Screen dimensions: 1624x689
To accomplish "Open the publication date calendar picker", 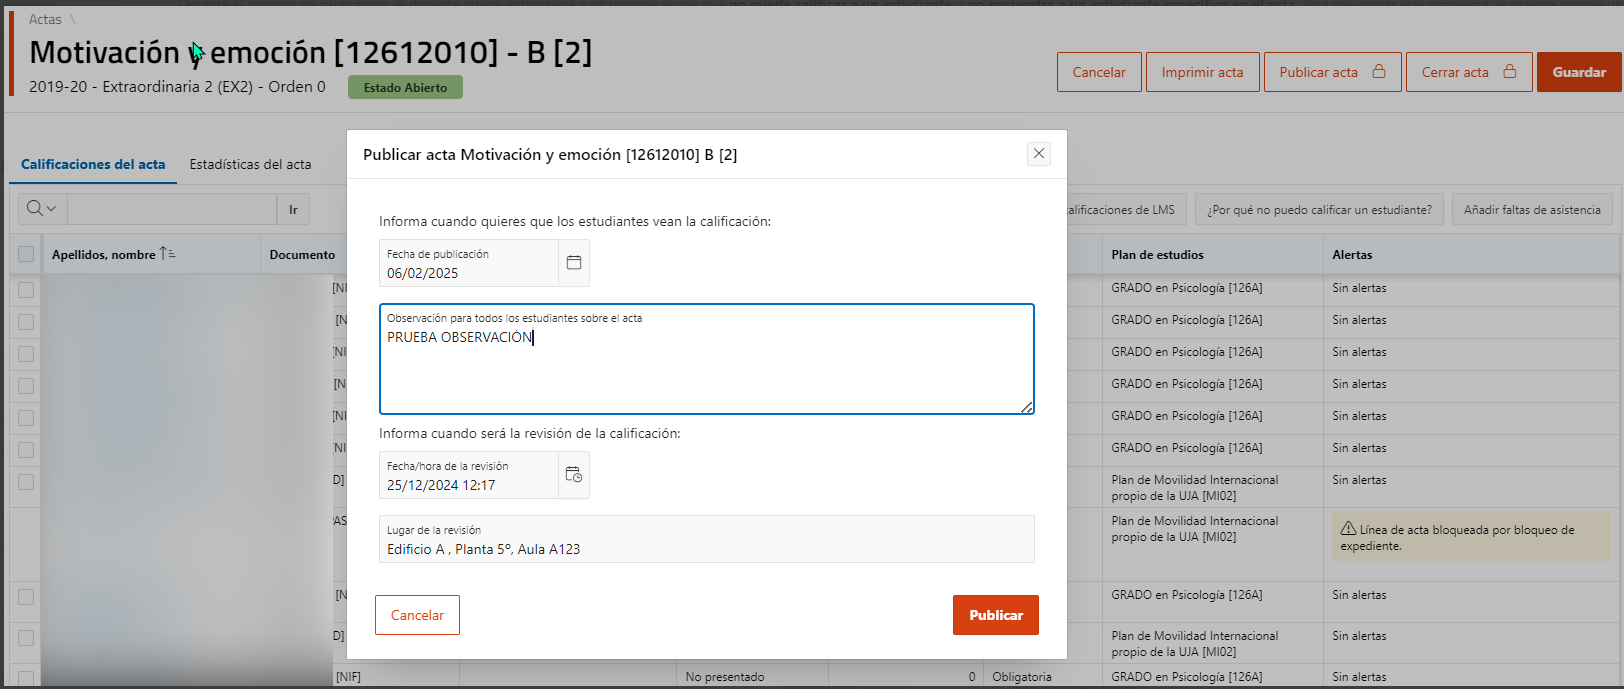I will [574, 263].
